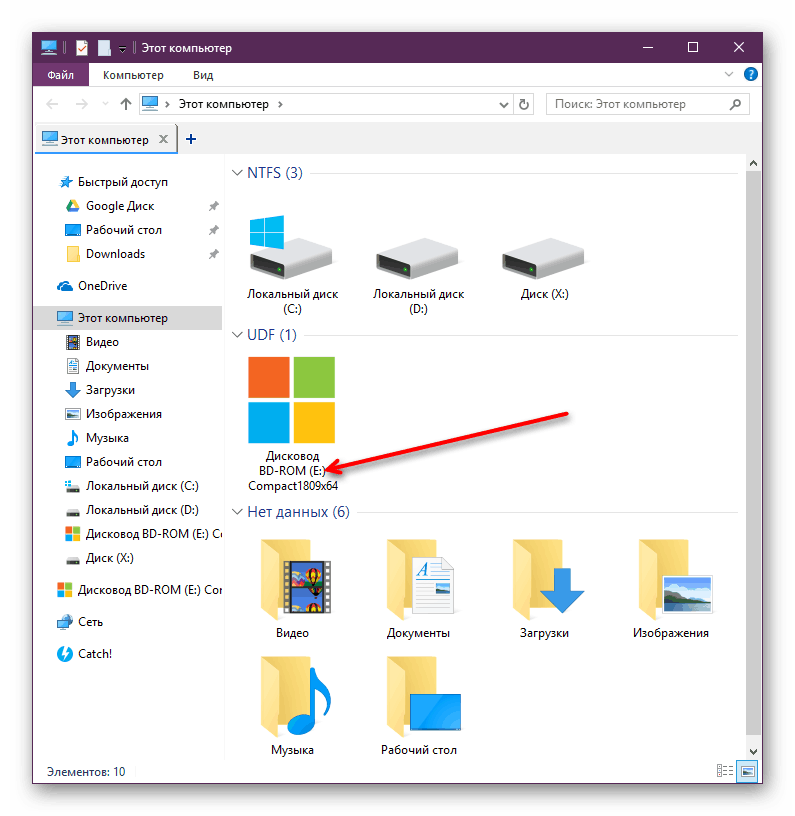Click breadcrumb arrow after Этот компьютер
Image resolution: width=795 pixels, height=816 pixels.
[280, 104]
